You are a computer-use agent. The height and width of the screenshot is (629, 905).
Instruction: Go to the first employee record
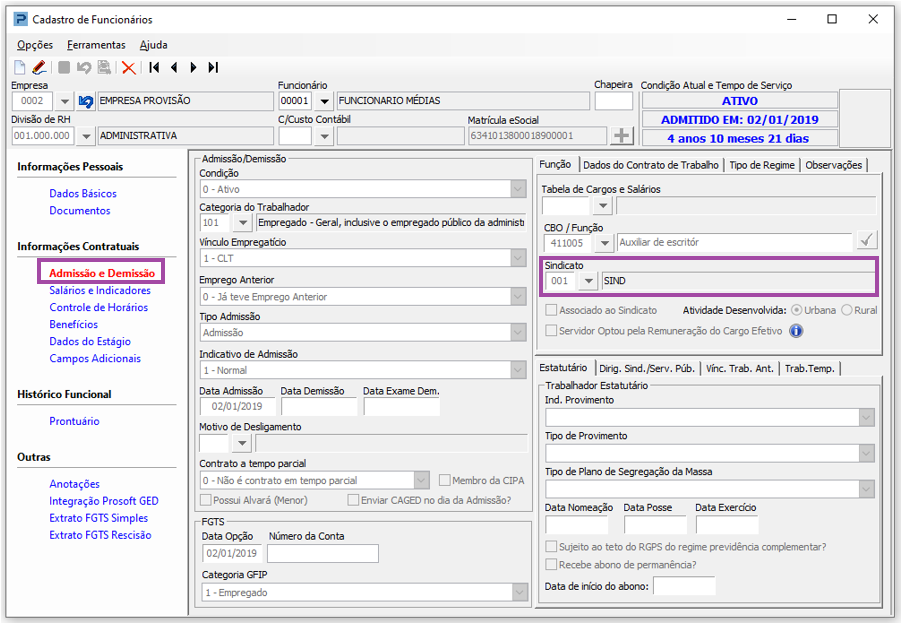154,68
